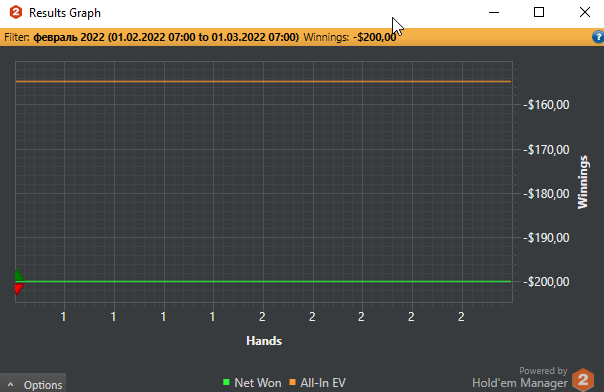Click the orange All-In EV line

[263, 81]
